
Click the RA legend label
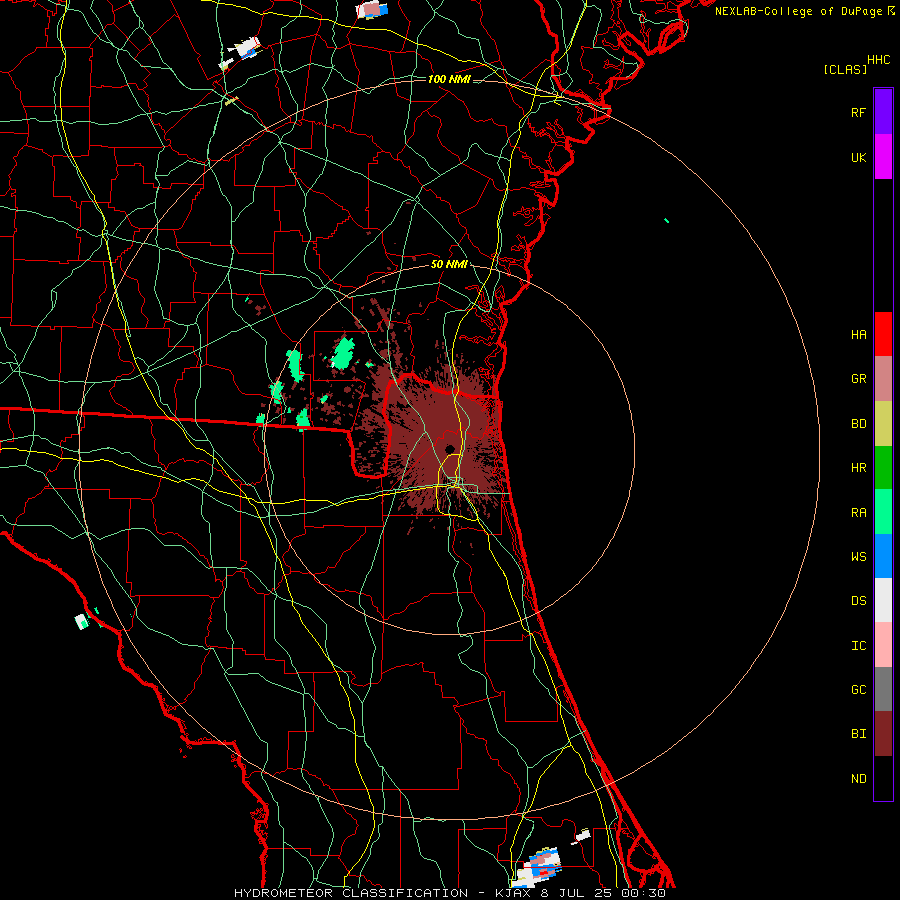[859, 512]
